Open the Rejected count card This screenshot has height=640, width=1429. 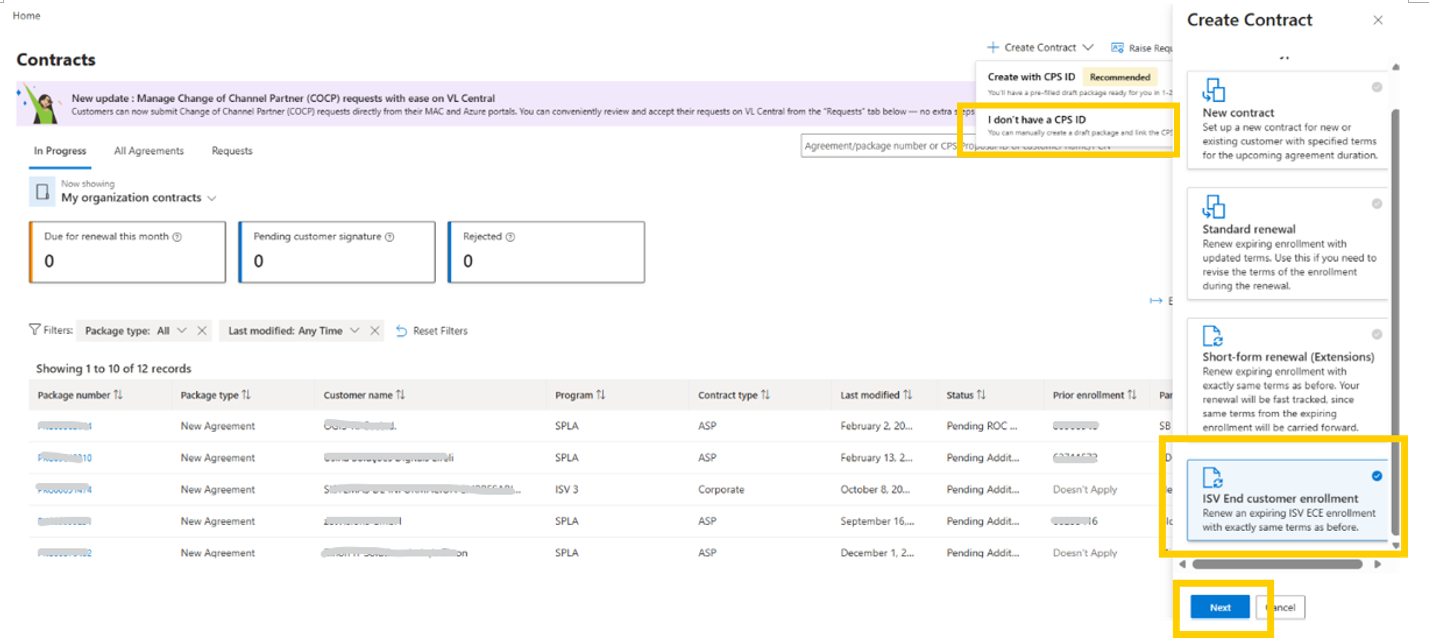click(x=546, y=253)
